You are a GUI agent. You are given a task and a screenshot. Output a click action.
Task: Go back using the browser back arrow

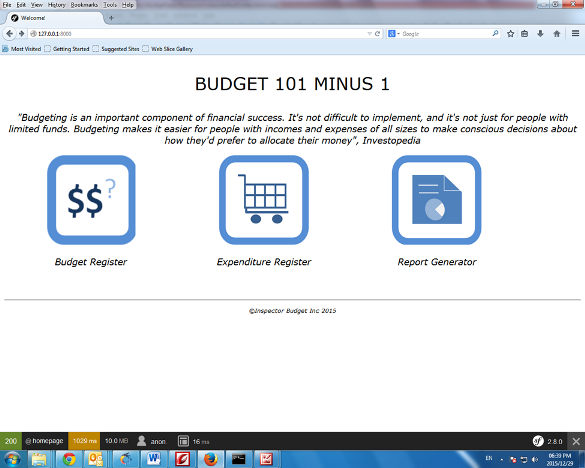9,34
